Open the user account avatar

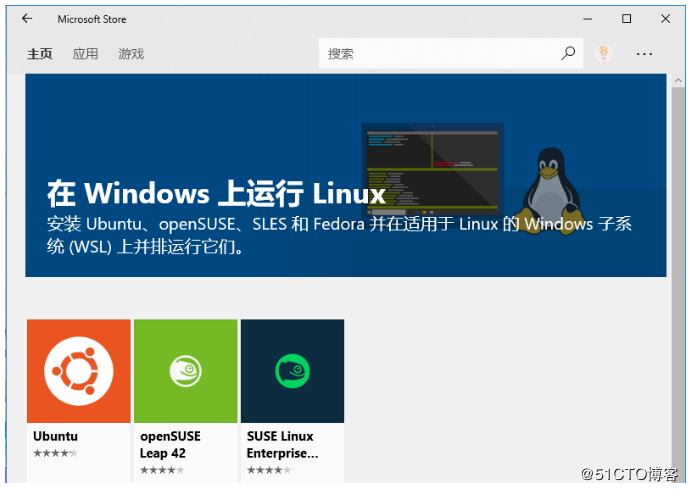[604, 54]
